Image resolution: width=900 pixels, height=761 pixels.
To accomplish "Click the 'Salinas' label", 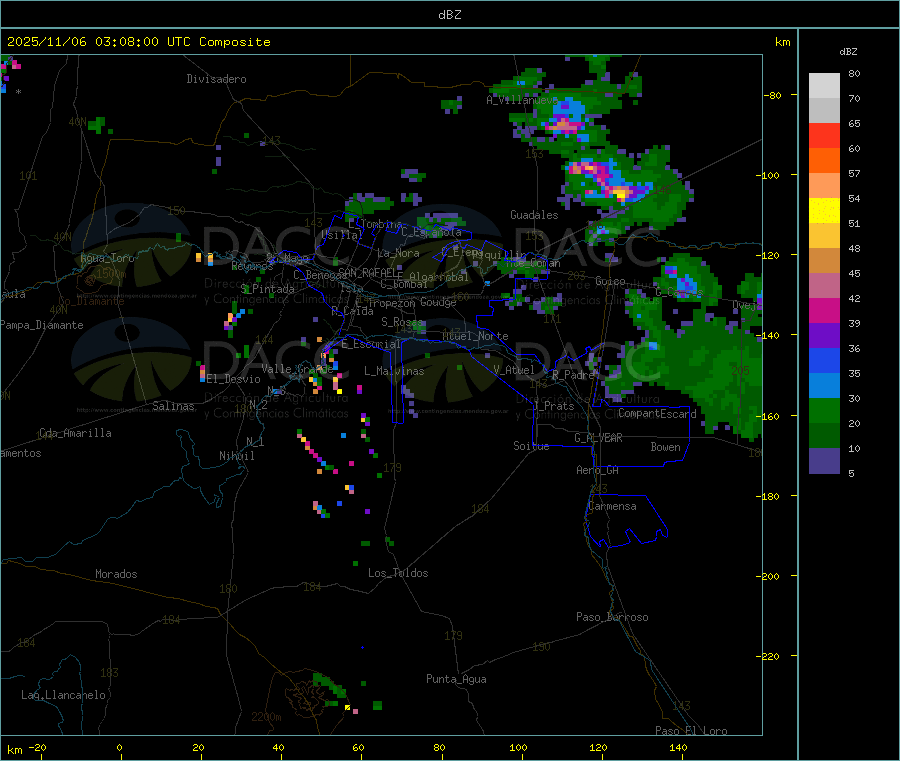I will [173, 406].
